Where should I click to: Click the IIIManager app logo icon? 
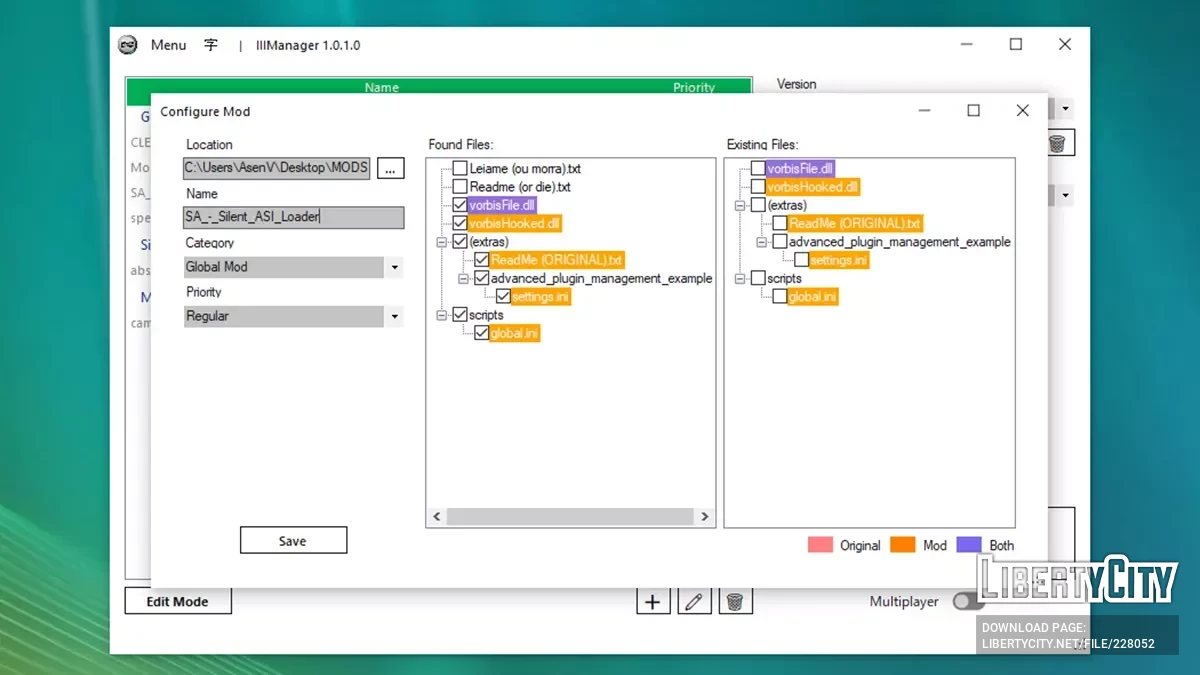point(128,45)
